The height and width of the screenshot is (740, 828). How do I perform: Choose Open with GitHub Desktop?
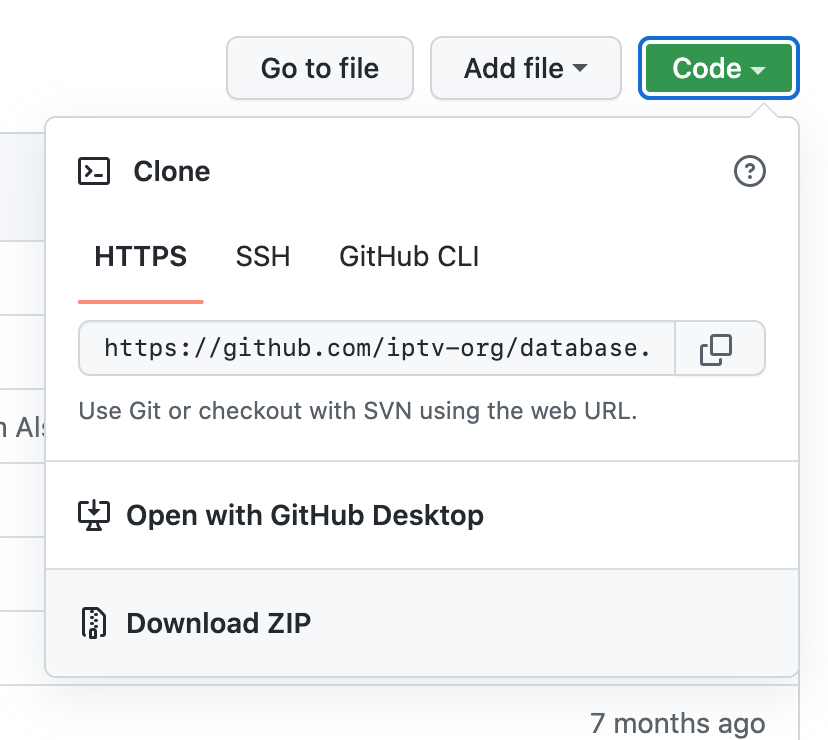click(304, 515)
